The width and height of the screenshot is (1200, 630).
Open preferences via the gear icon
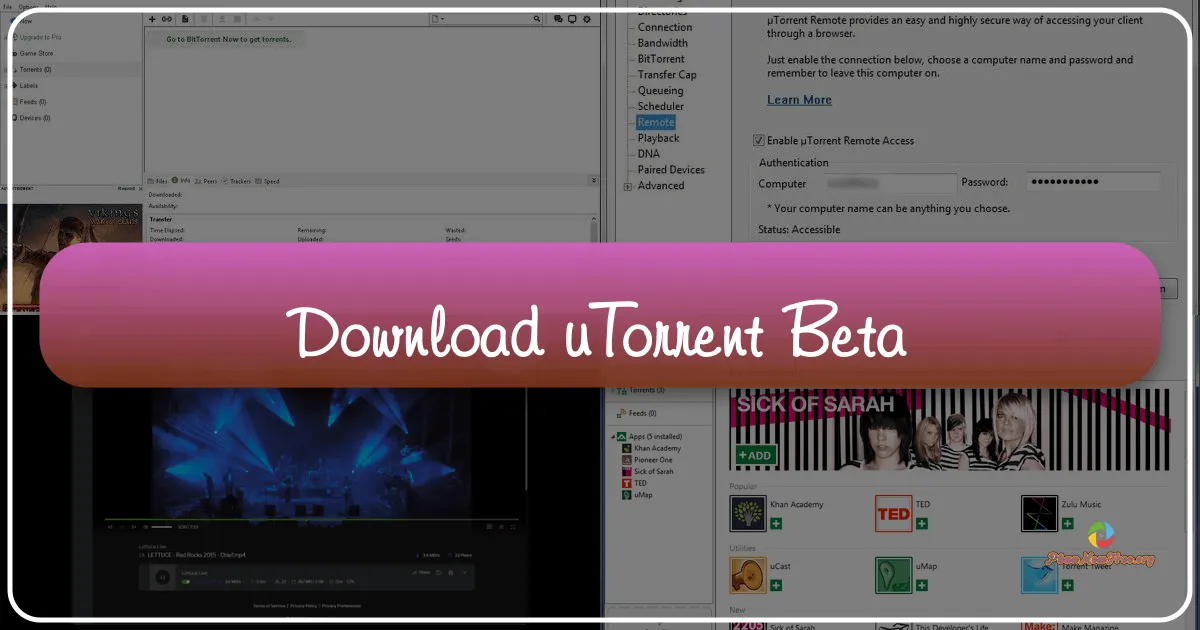coord(587,18)
